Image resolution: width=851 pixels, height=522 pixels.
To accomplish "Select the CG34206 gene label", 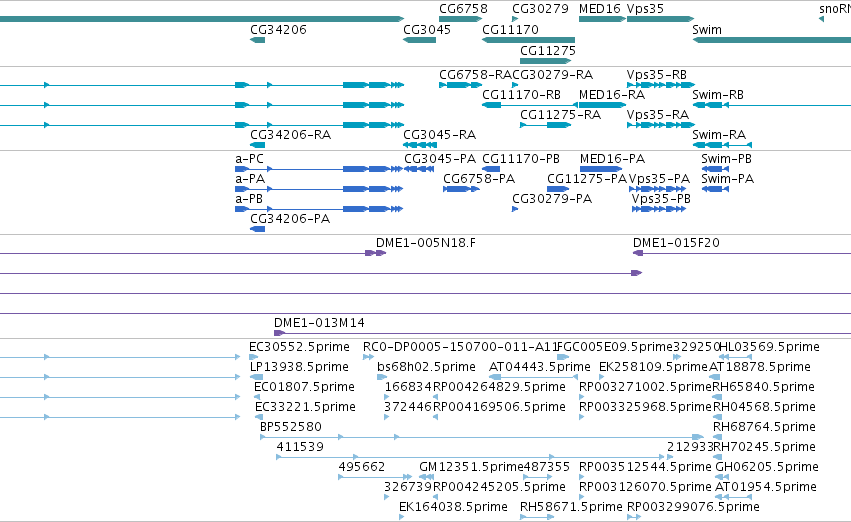I will 278,30.
